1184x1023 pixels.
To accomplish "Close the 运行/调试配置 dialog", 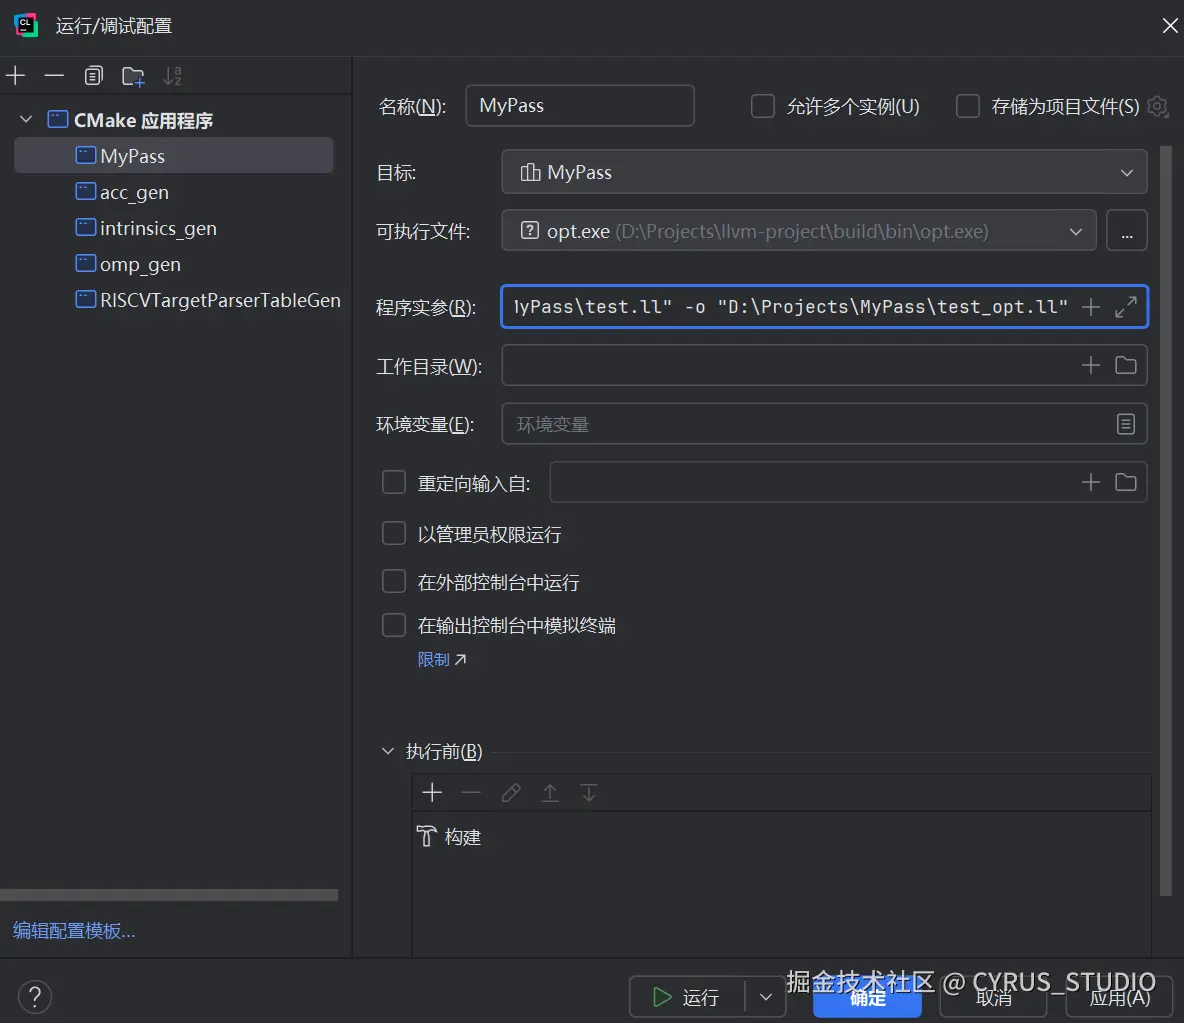I will [x=1170, y=26].
